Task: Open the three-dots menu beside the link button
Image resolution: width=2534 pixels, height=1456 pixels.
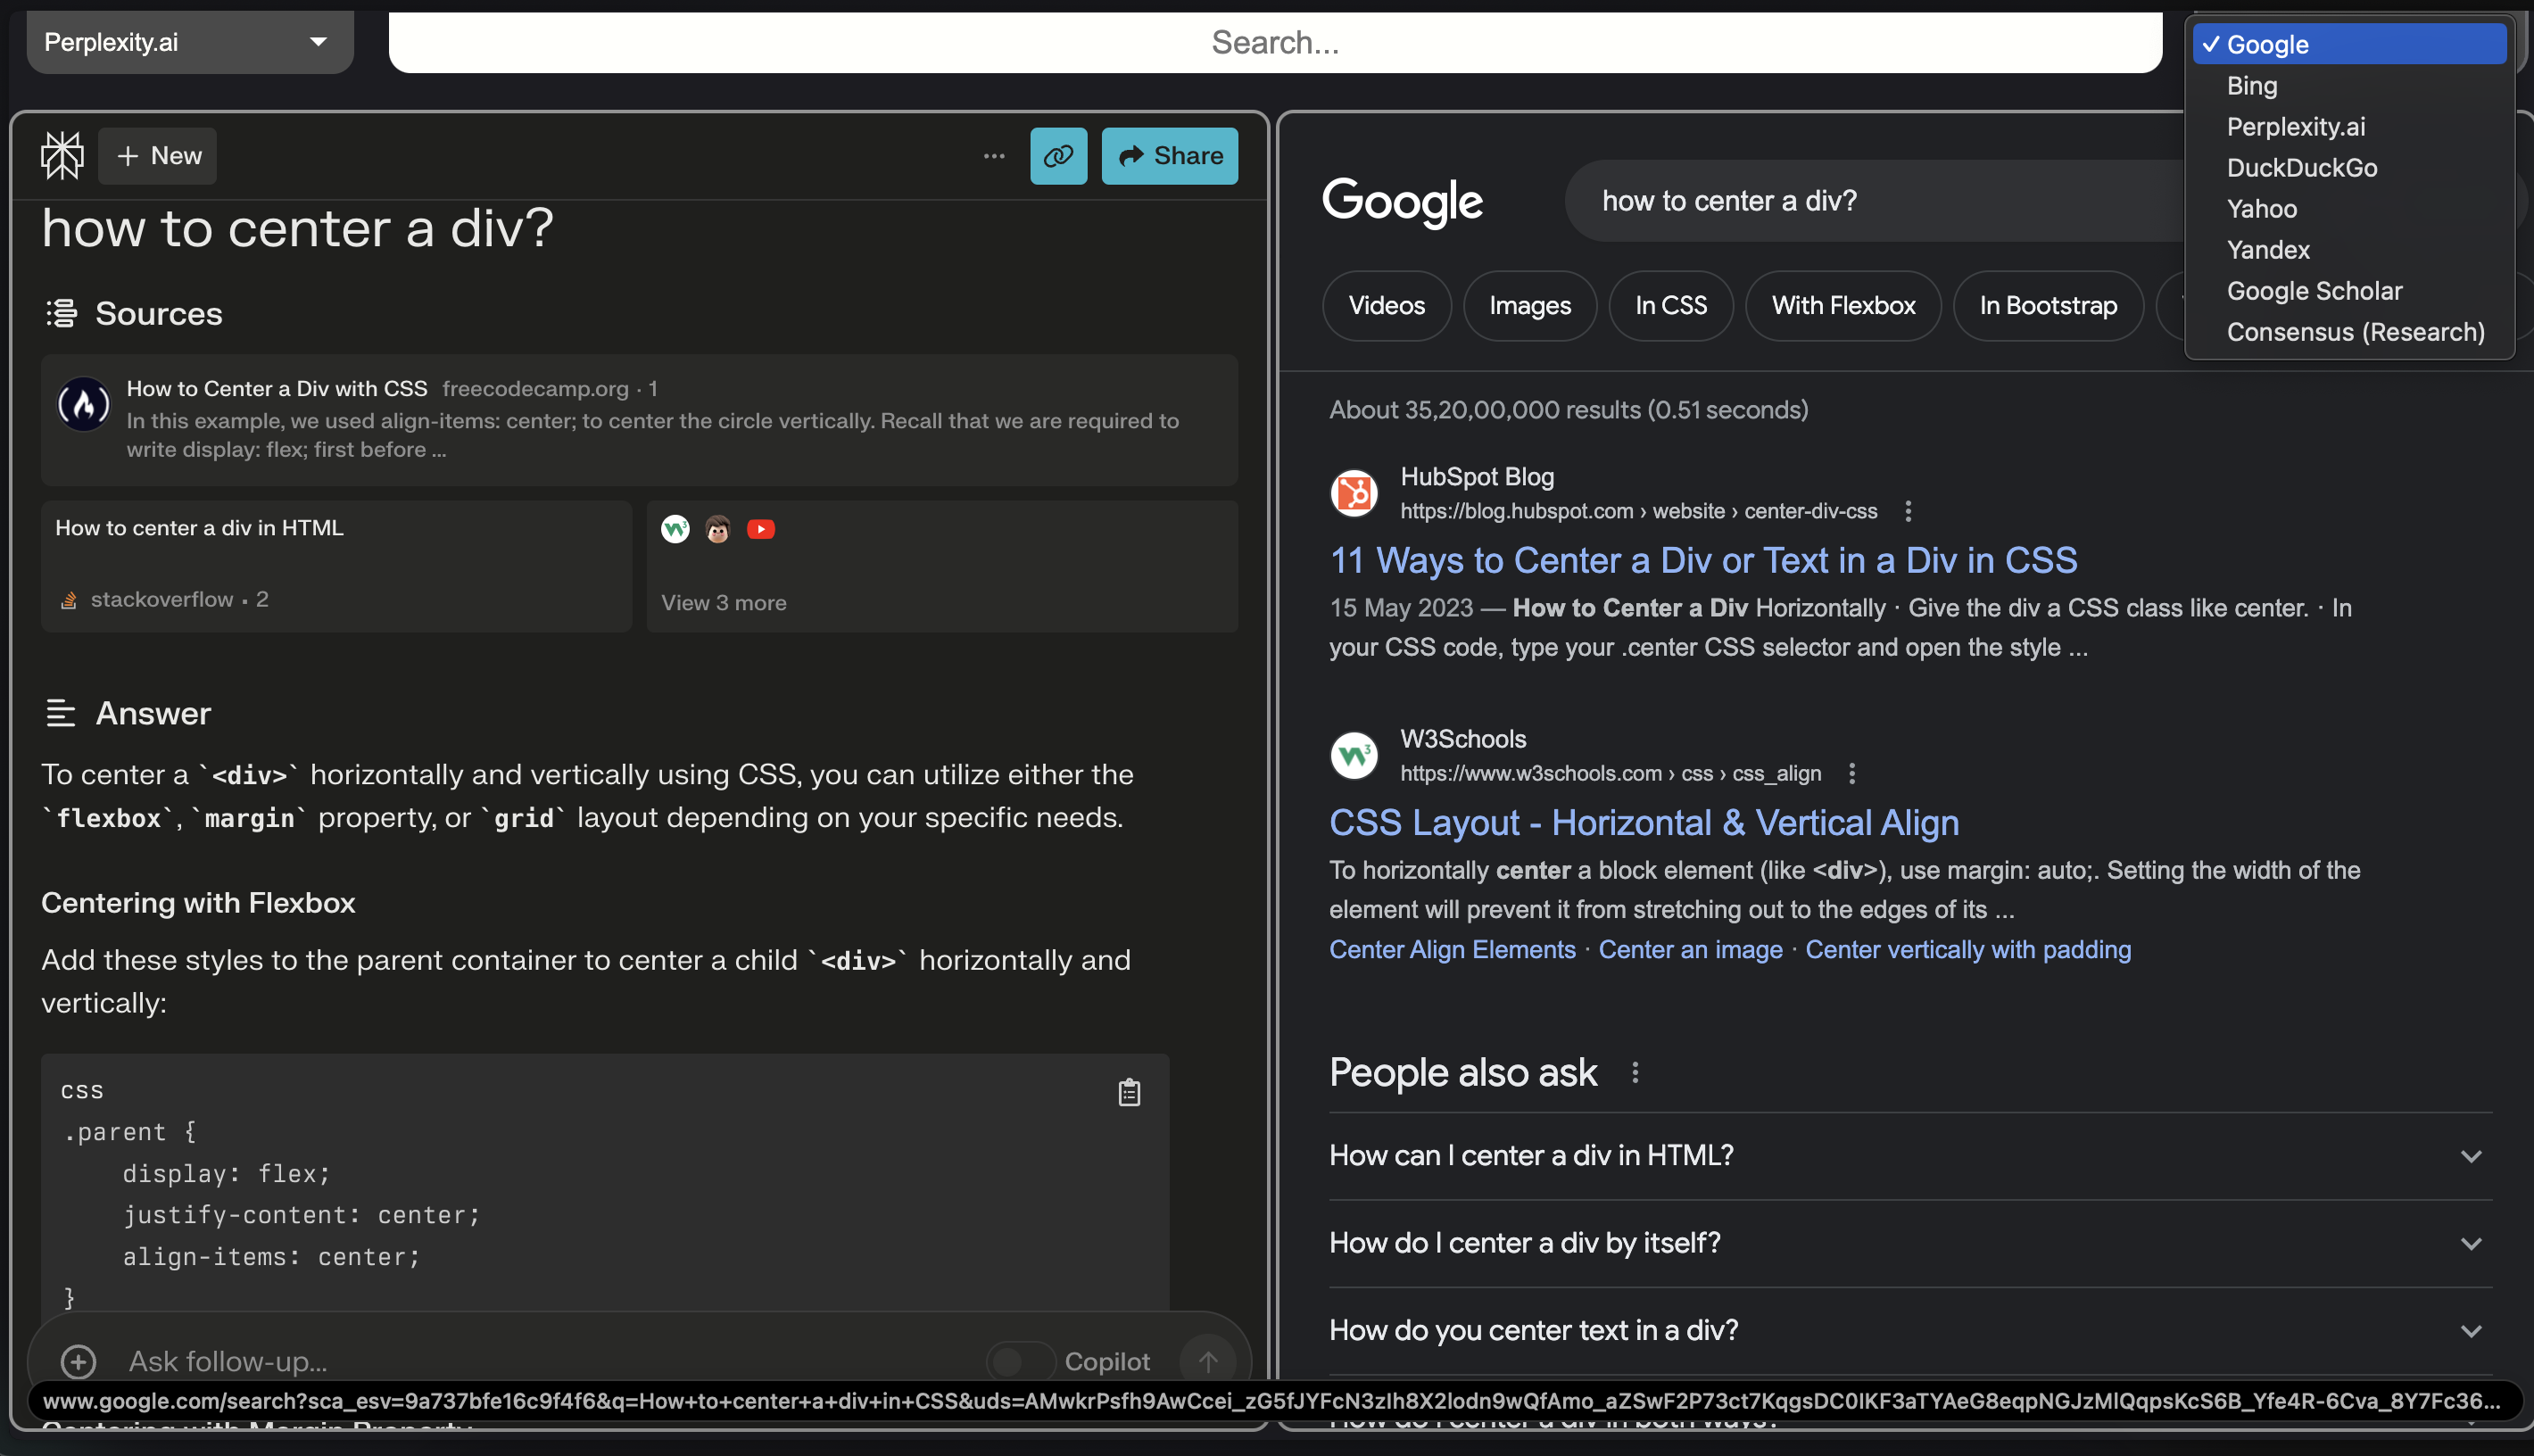Action: [993, 156]
